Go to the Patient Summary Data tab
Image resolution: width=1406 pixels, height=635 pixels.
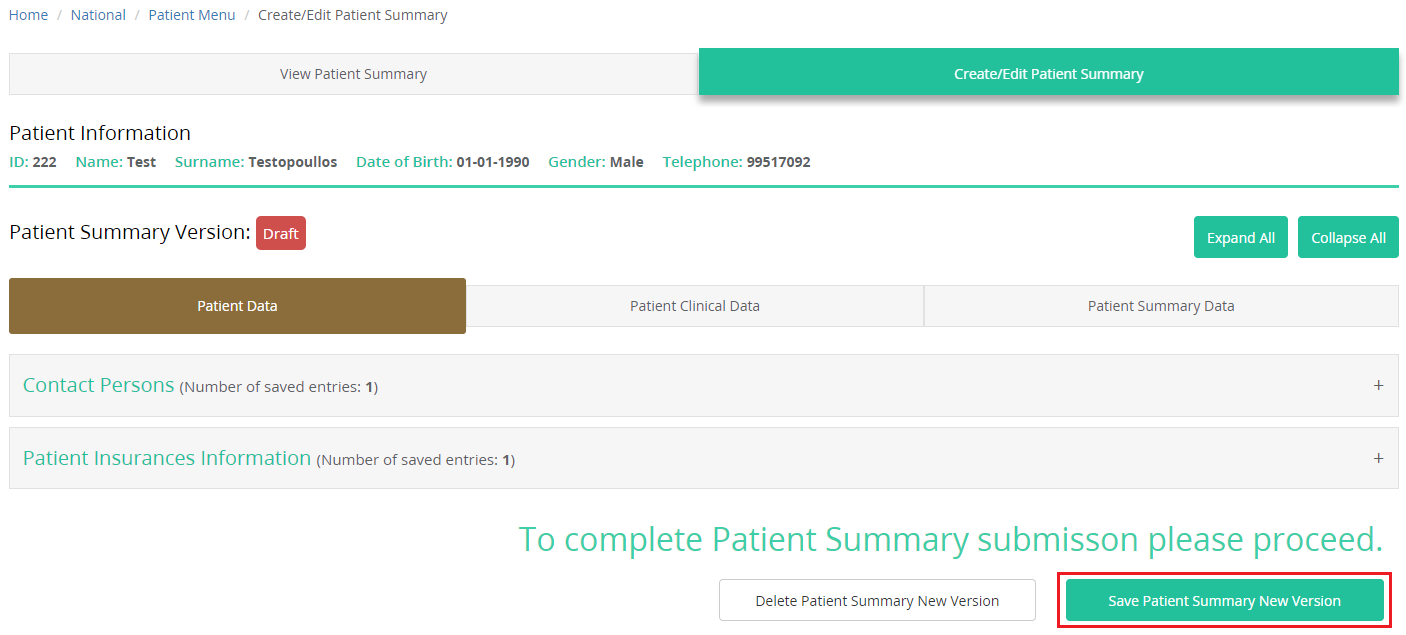(x=1160, y=306)
